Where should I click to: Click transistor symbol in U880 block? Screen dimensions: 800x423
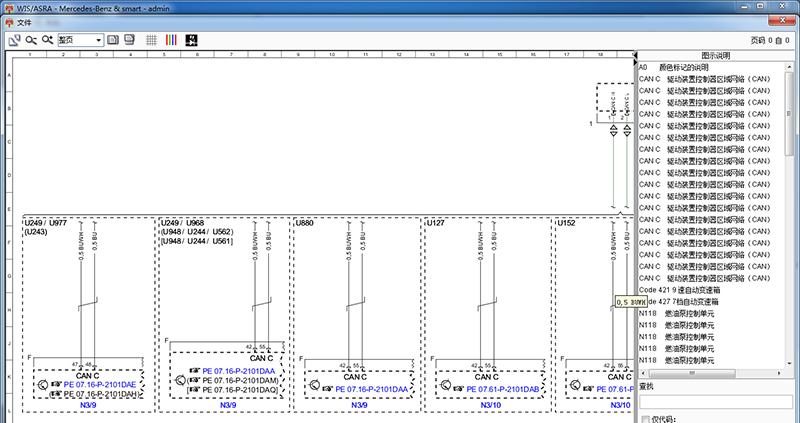click(x=315, y=385)
